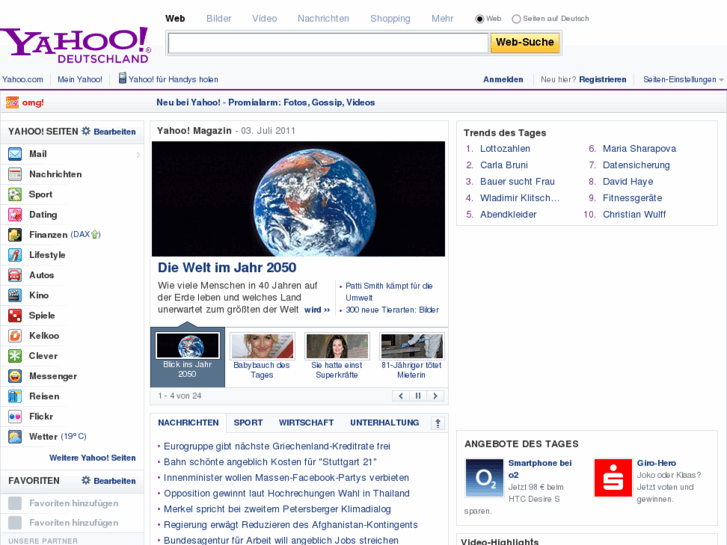Image resolution: width=727 pixels, height=545 pixels.
Task: Click the Autos car icon
Action: point(15,275)
